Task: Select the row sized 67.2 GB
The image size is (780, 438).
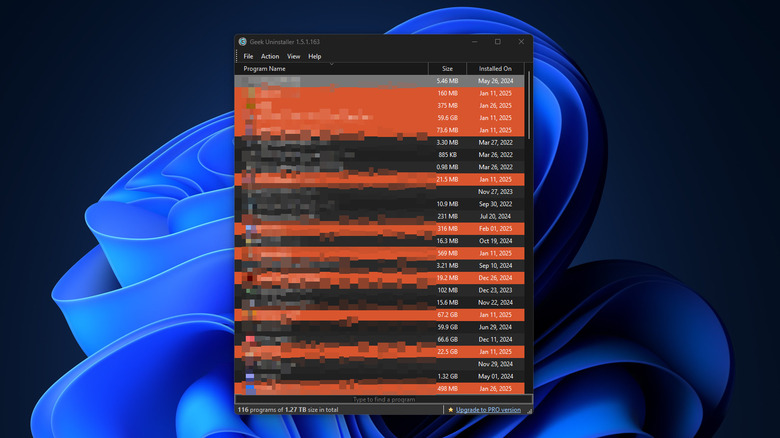Action: (380, 315)
